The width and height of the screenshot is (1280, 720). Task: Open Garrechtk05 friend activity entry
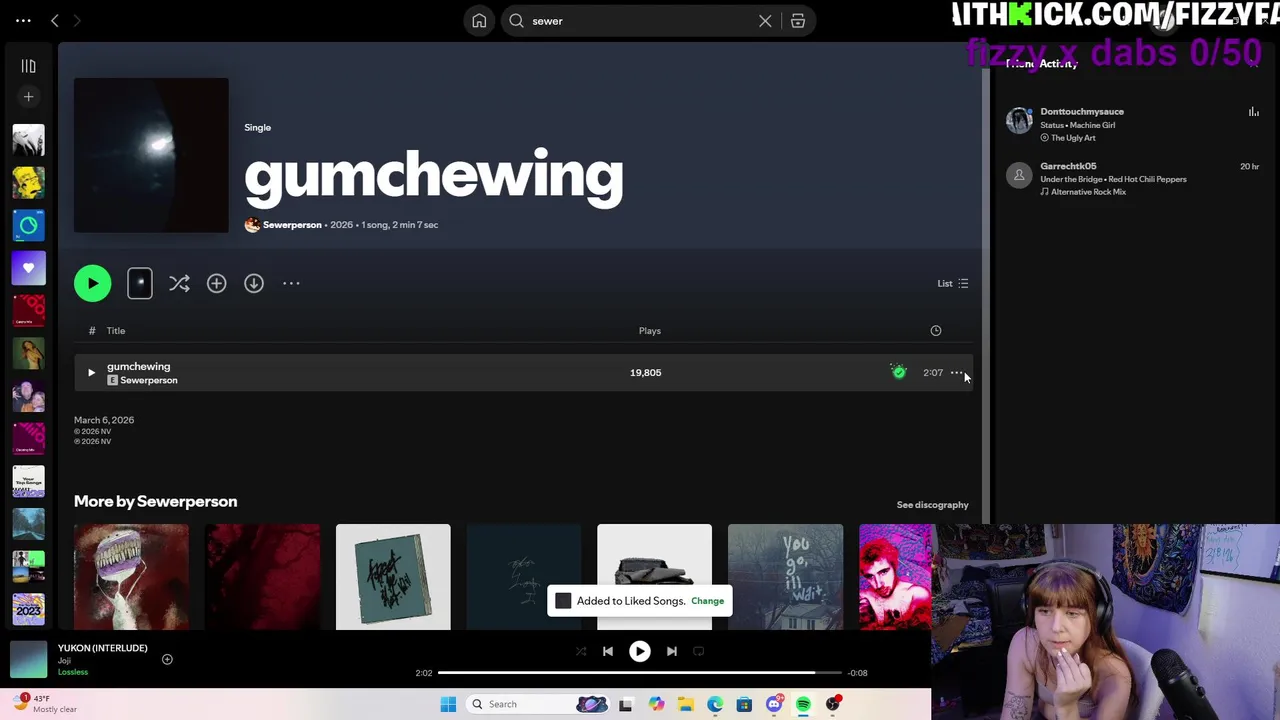pos(1133,178)
